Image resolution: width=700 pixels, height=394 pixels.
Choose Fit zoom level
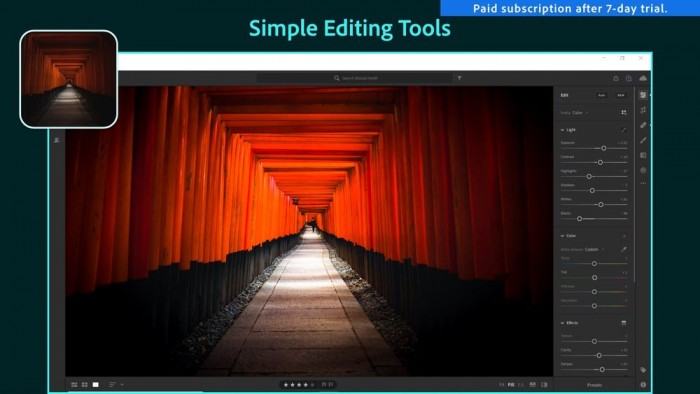[x=501, y=385]
